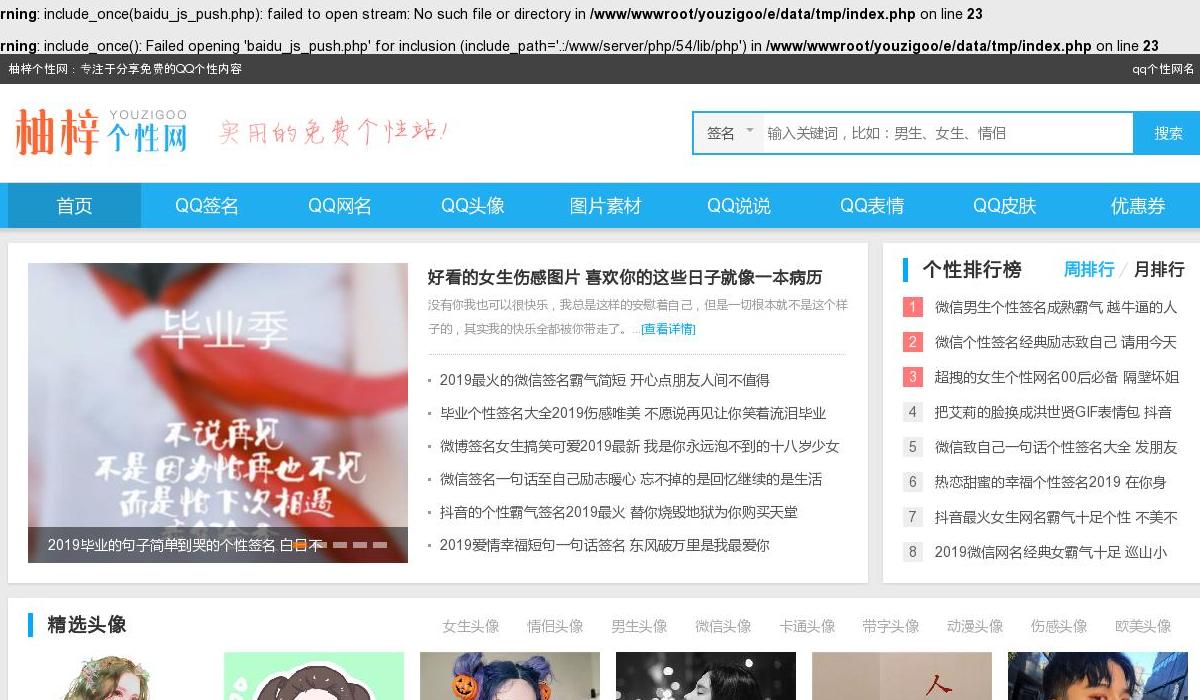Open the QQ签名 navigation item

[207, 206]
